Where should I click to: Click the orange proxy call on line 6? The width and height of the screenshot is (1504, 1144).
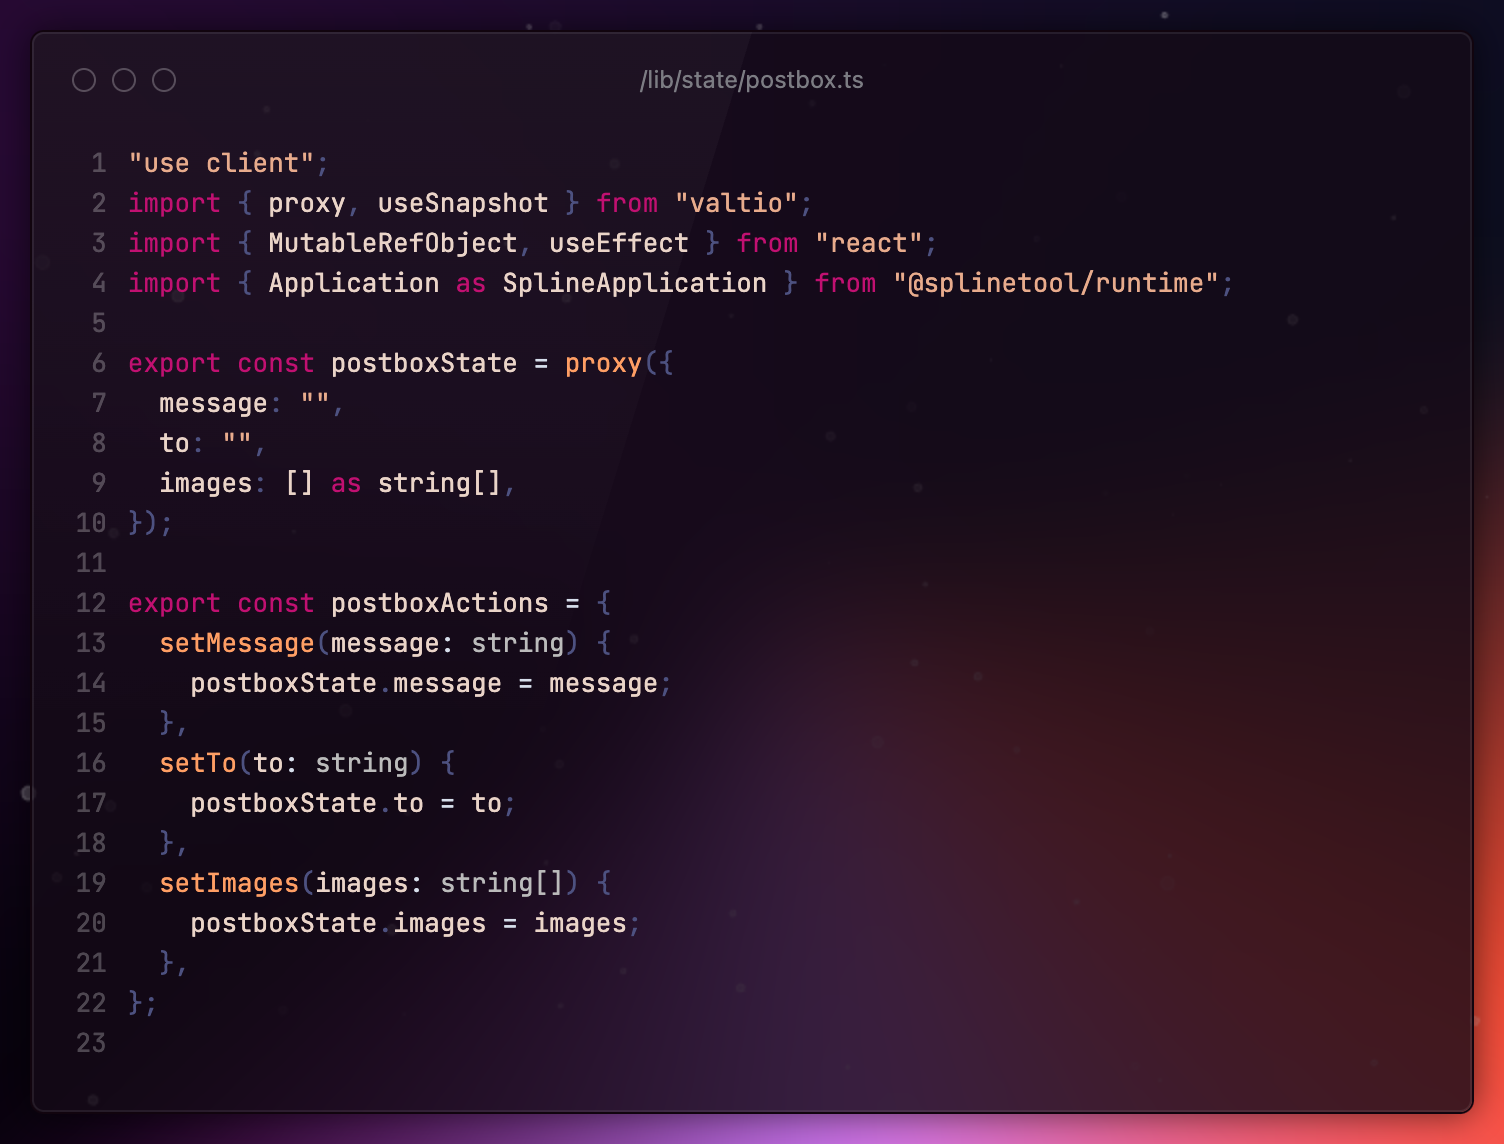[x=603, y=363]
